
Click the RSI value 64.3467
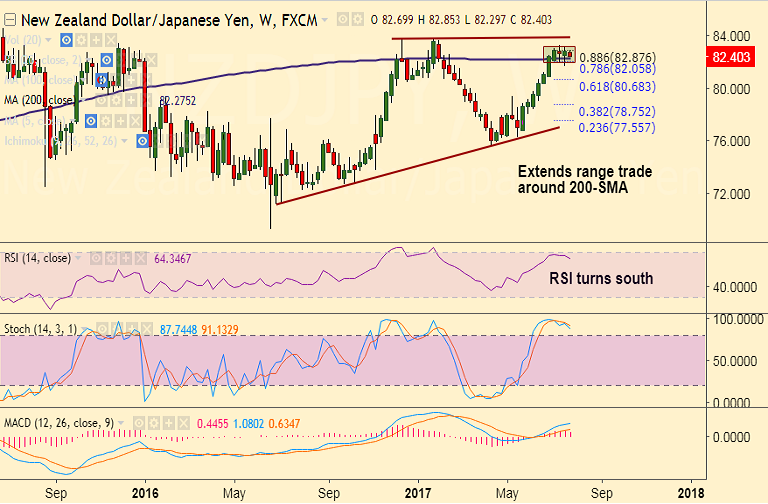coord(172,259)
